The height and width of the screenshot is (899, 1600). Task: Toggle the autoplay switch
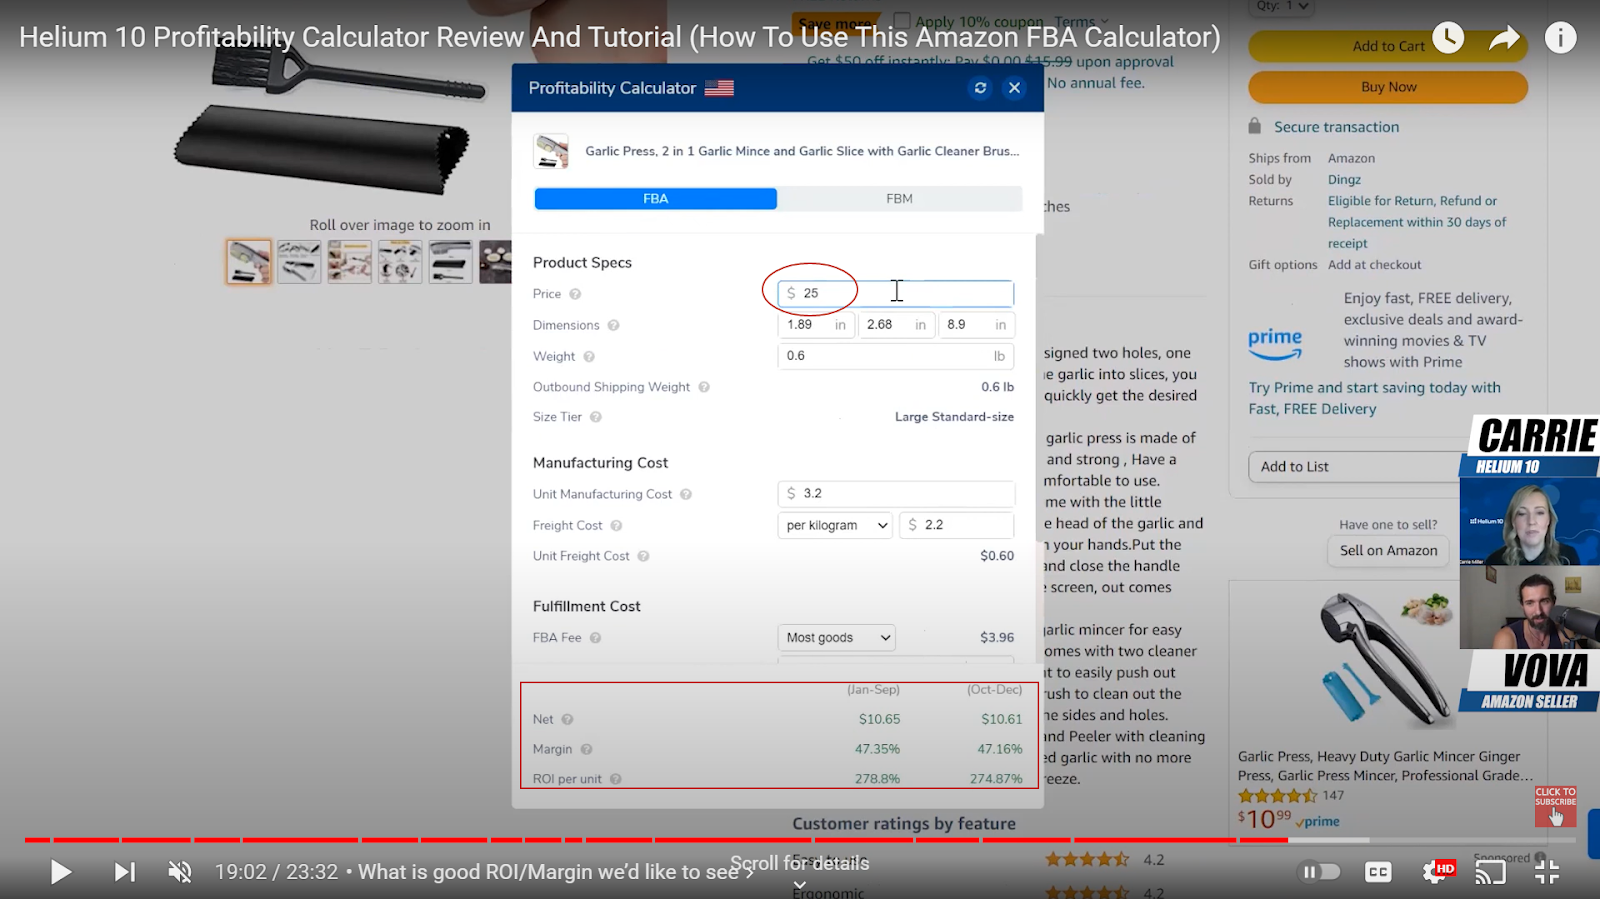[1320, 872]
